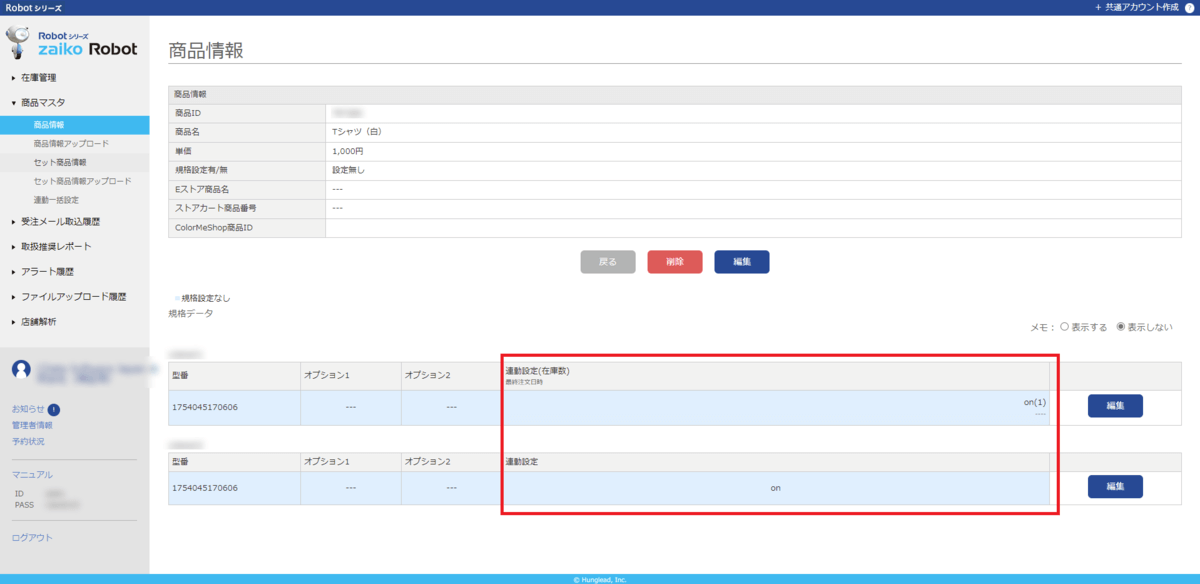This screenshot has width=1200, height=584.
Task: Click 編集 button in the lower on row
Action: tap(1115, 487)
